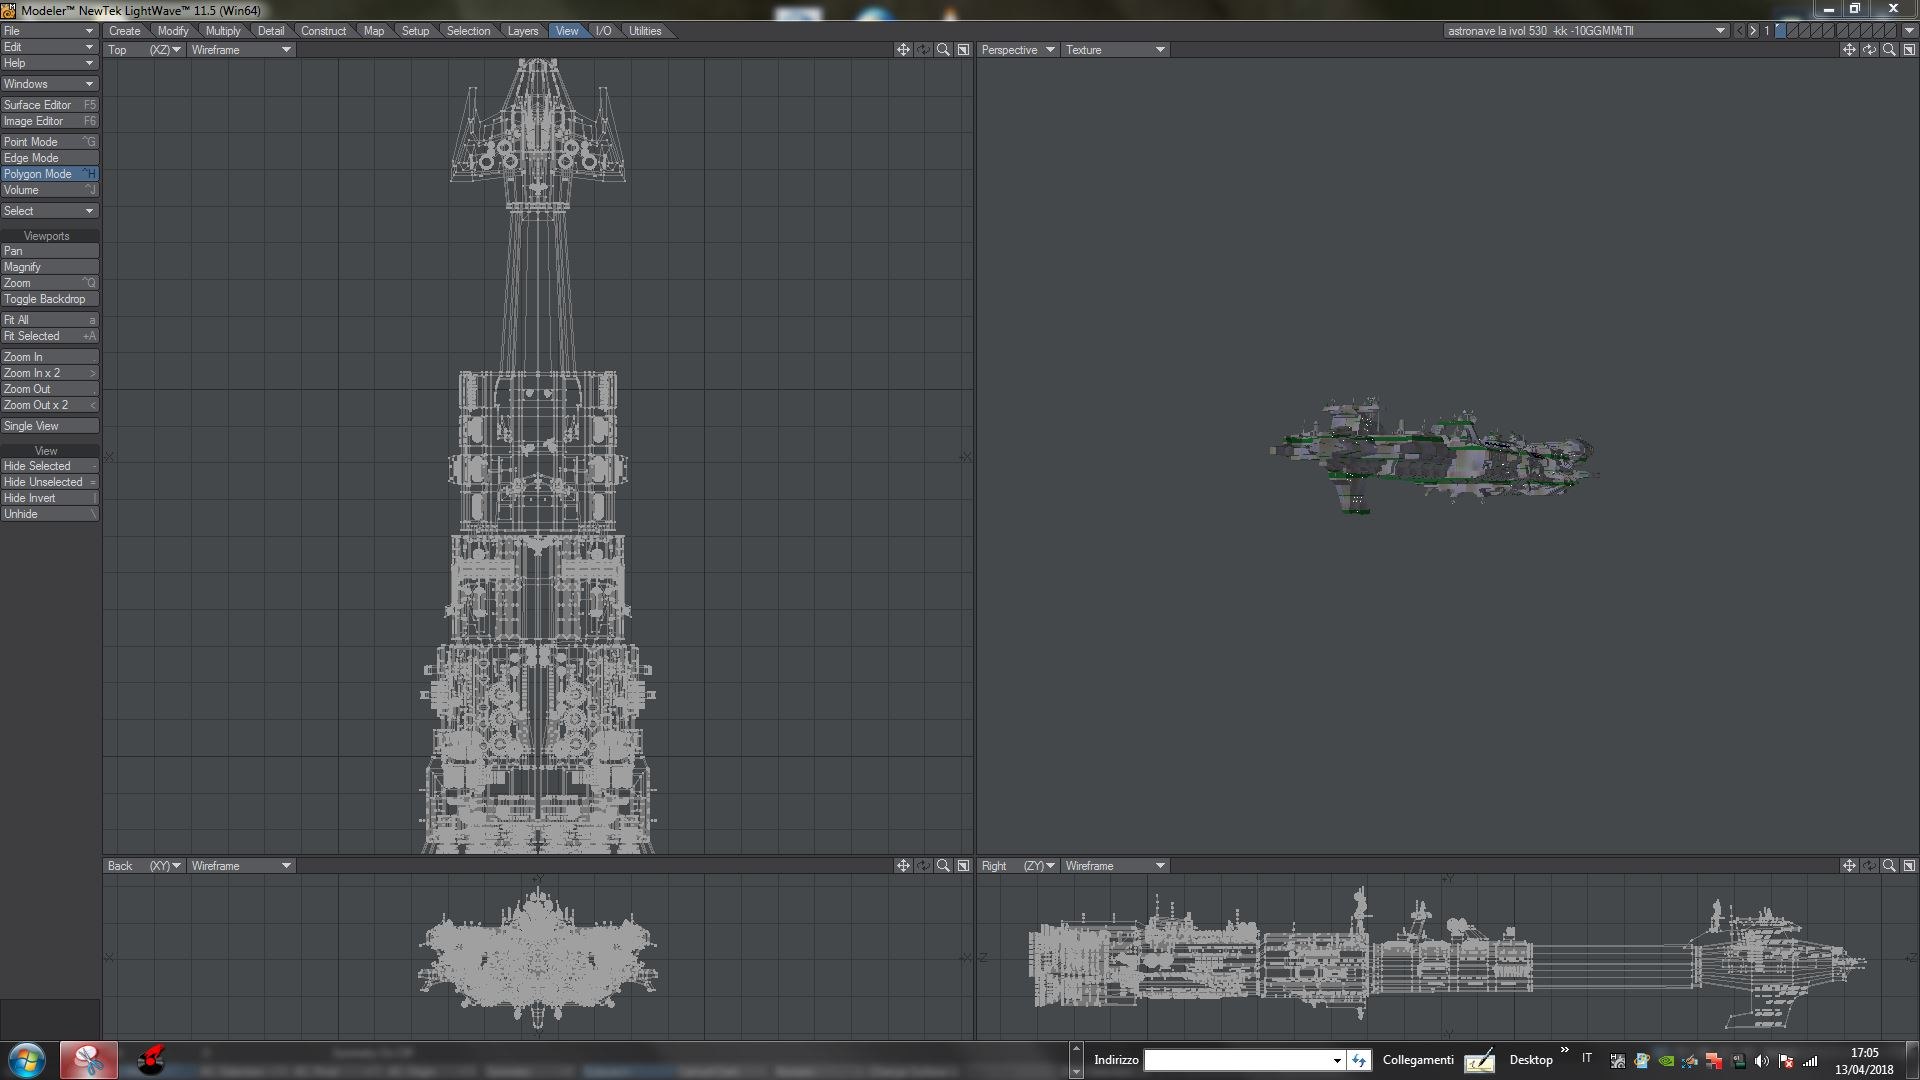
Task: Switch to the Layers tab
Action: (x=523, y=31)
